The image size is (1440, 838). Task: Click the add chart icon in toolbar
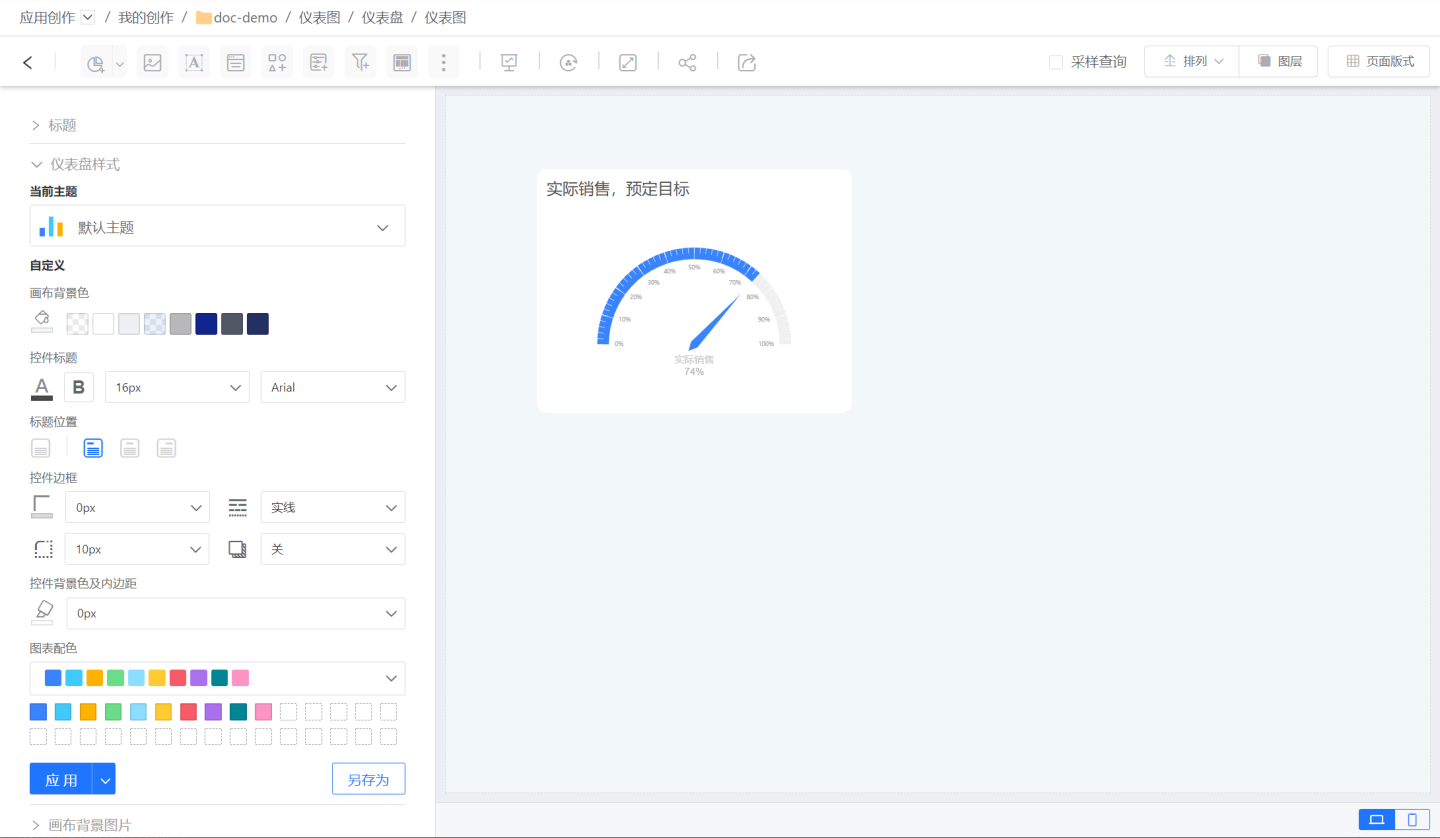pos(96,62)
